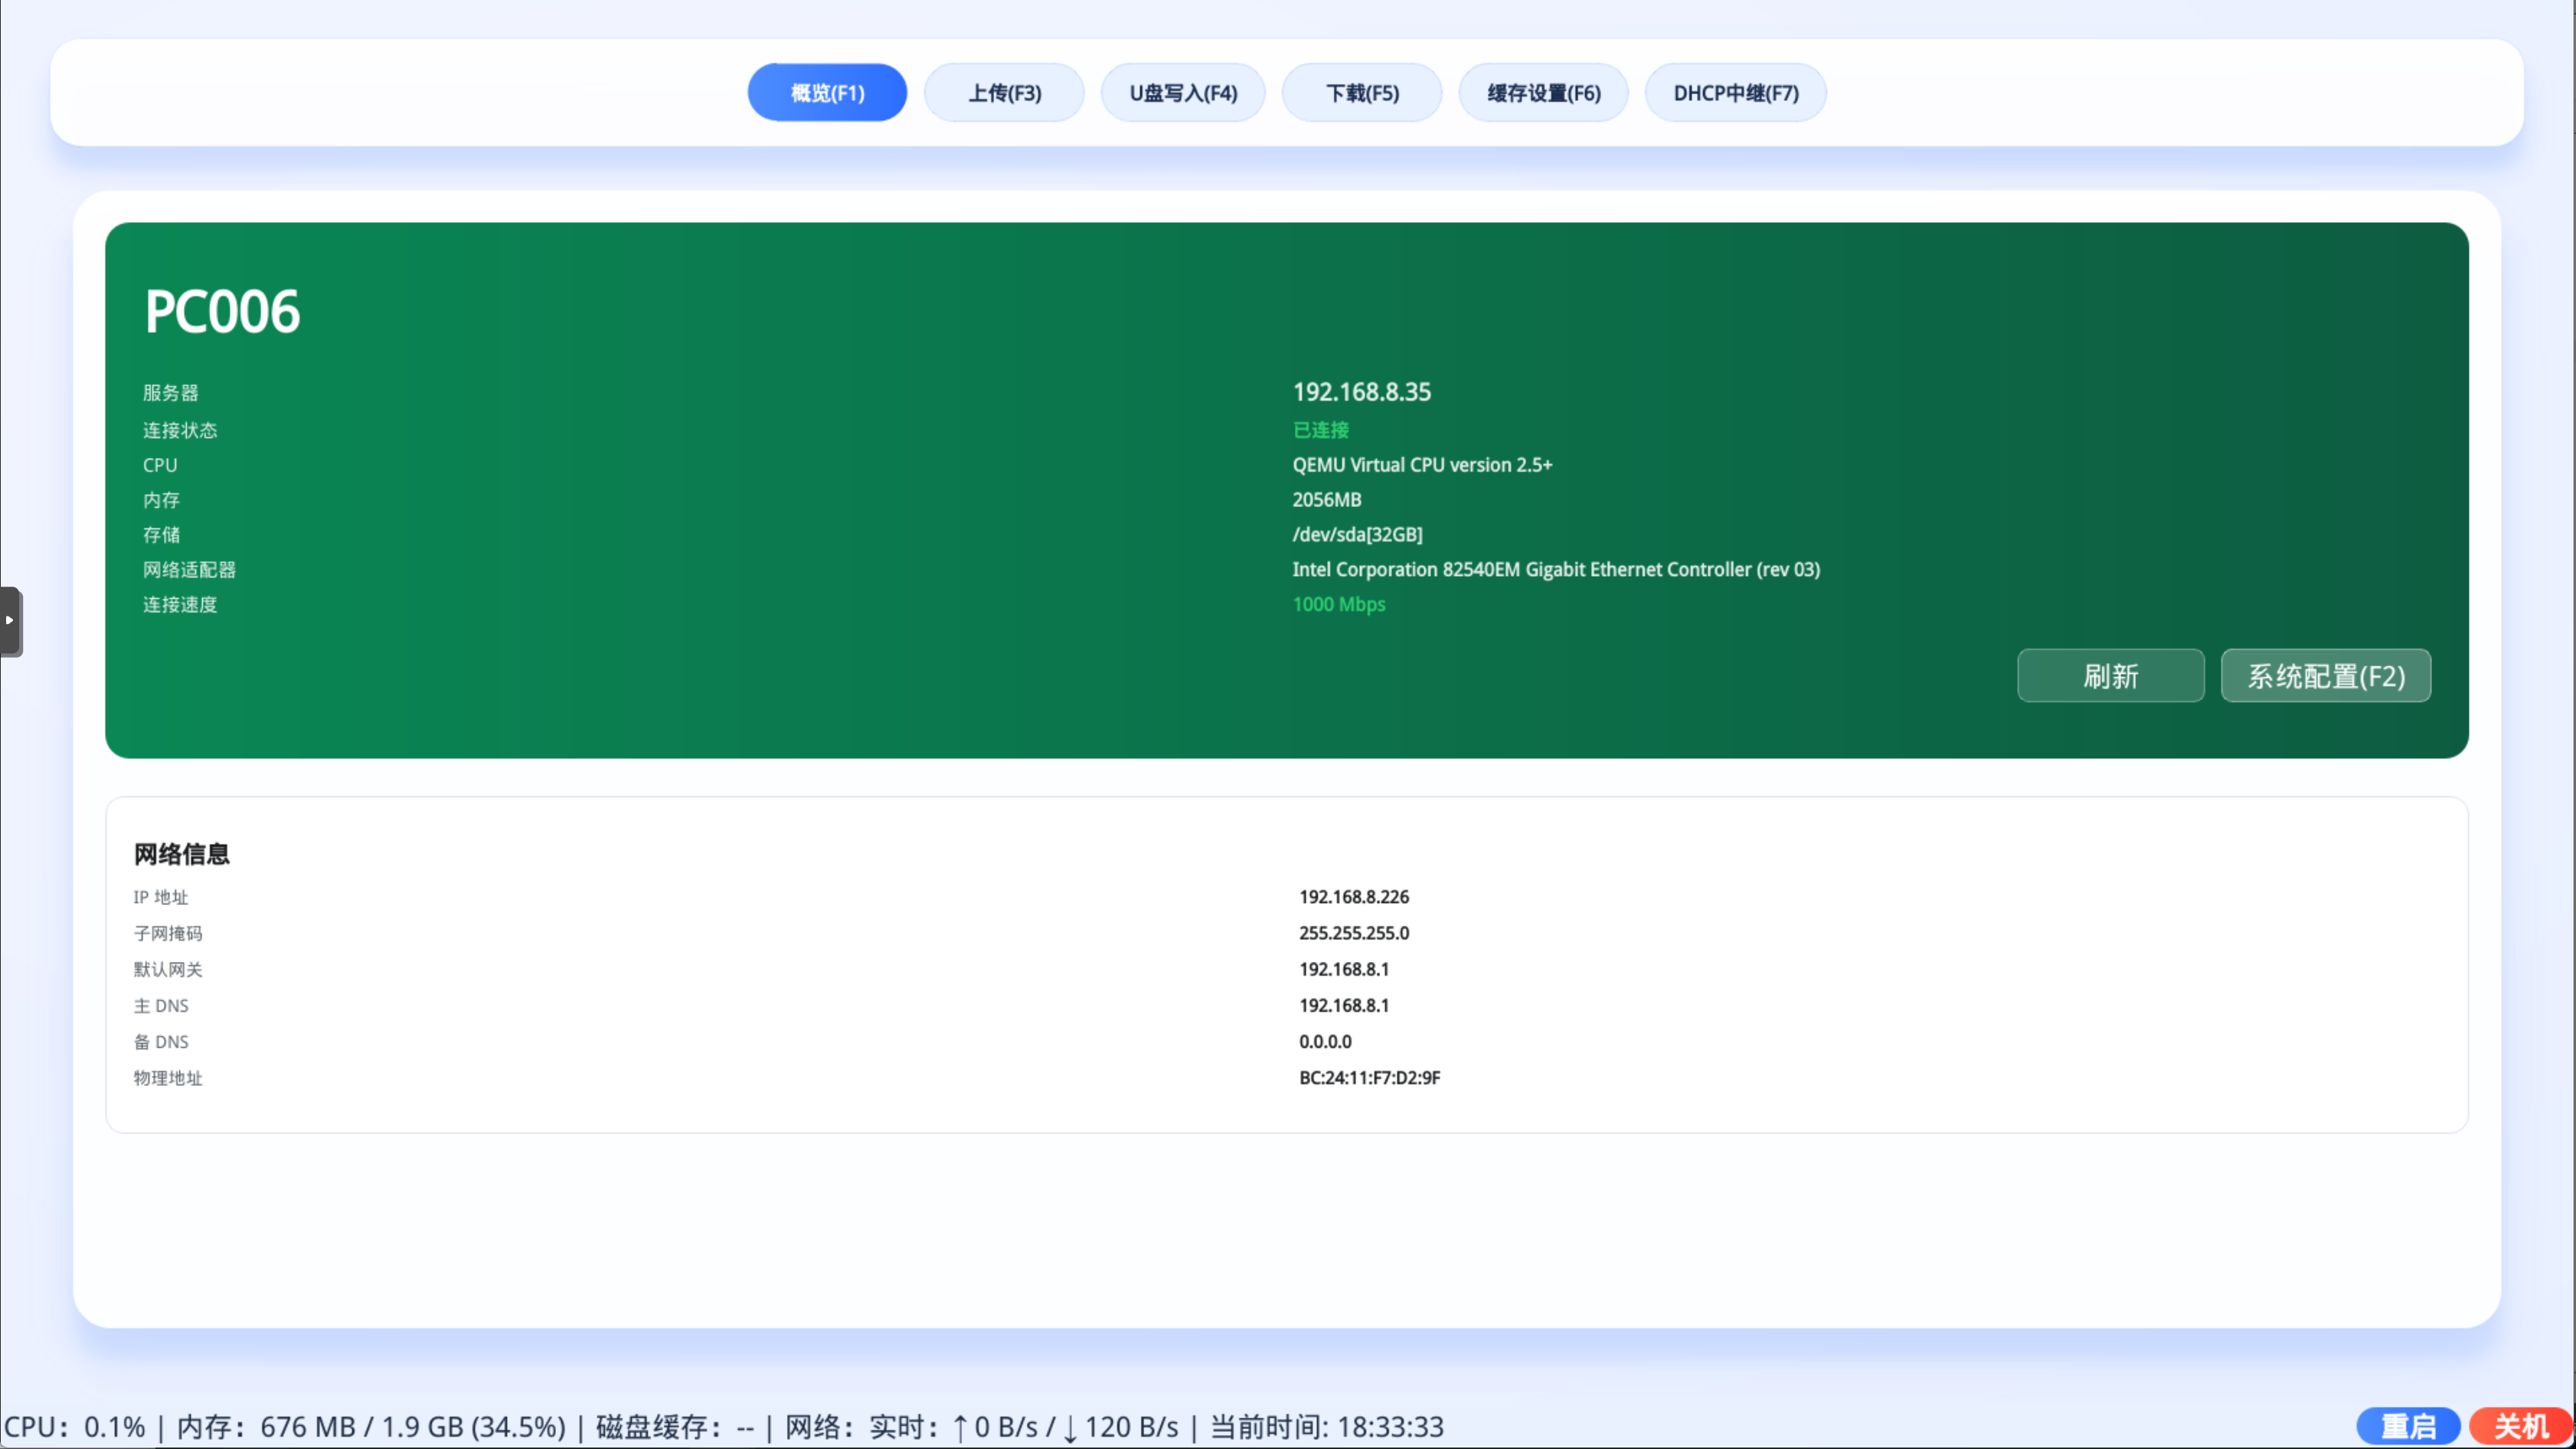Open the 上传(F3) upload tab
Viewport: 2576px width, 1449px height.
[1004, 92]
